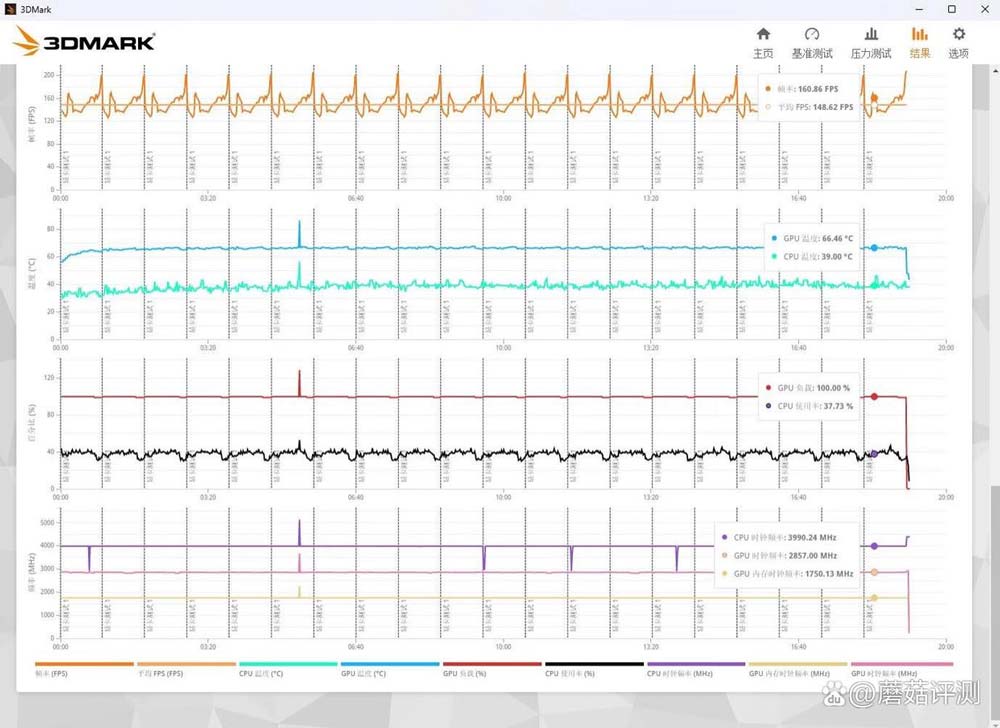Toggle the GPU 负载 (%) legend series
The width and height of the screenshot is (1000, 728).
click(492, 669)
